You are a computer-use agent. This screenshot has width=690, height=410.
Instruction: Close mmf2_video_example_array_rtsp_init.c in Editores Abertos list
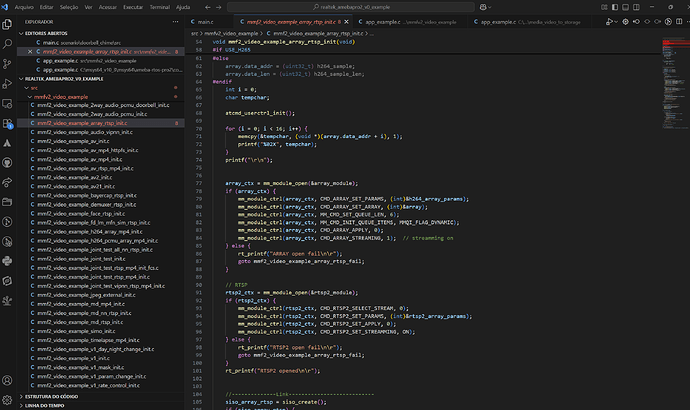tap(29, 52)
